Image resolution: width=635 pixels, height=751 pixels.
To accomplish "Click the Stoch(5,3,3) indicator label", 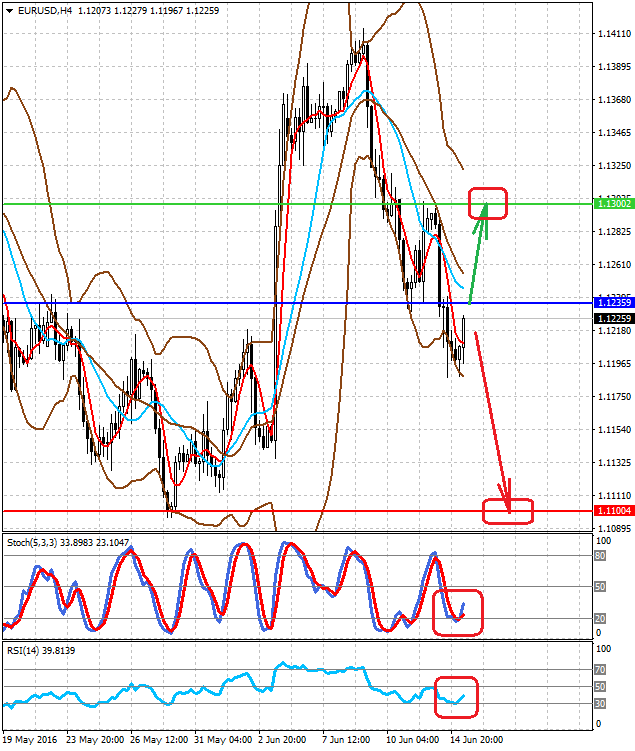I will coord(68,542).
